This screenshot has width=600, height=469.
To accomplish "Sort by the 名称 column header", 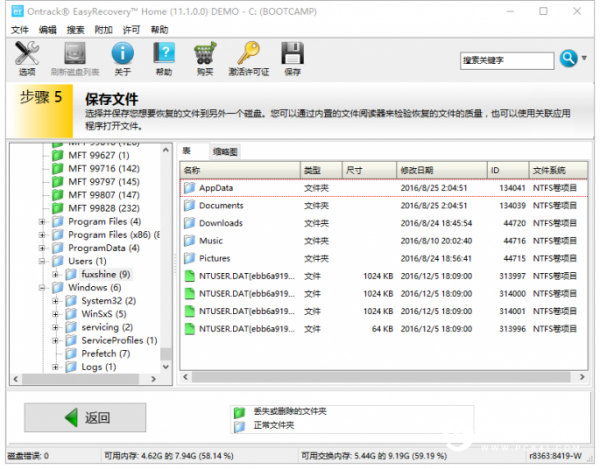I will click(x=240, y=170).
